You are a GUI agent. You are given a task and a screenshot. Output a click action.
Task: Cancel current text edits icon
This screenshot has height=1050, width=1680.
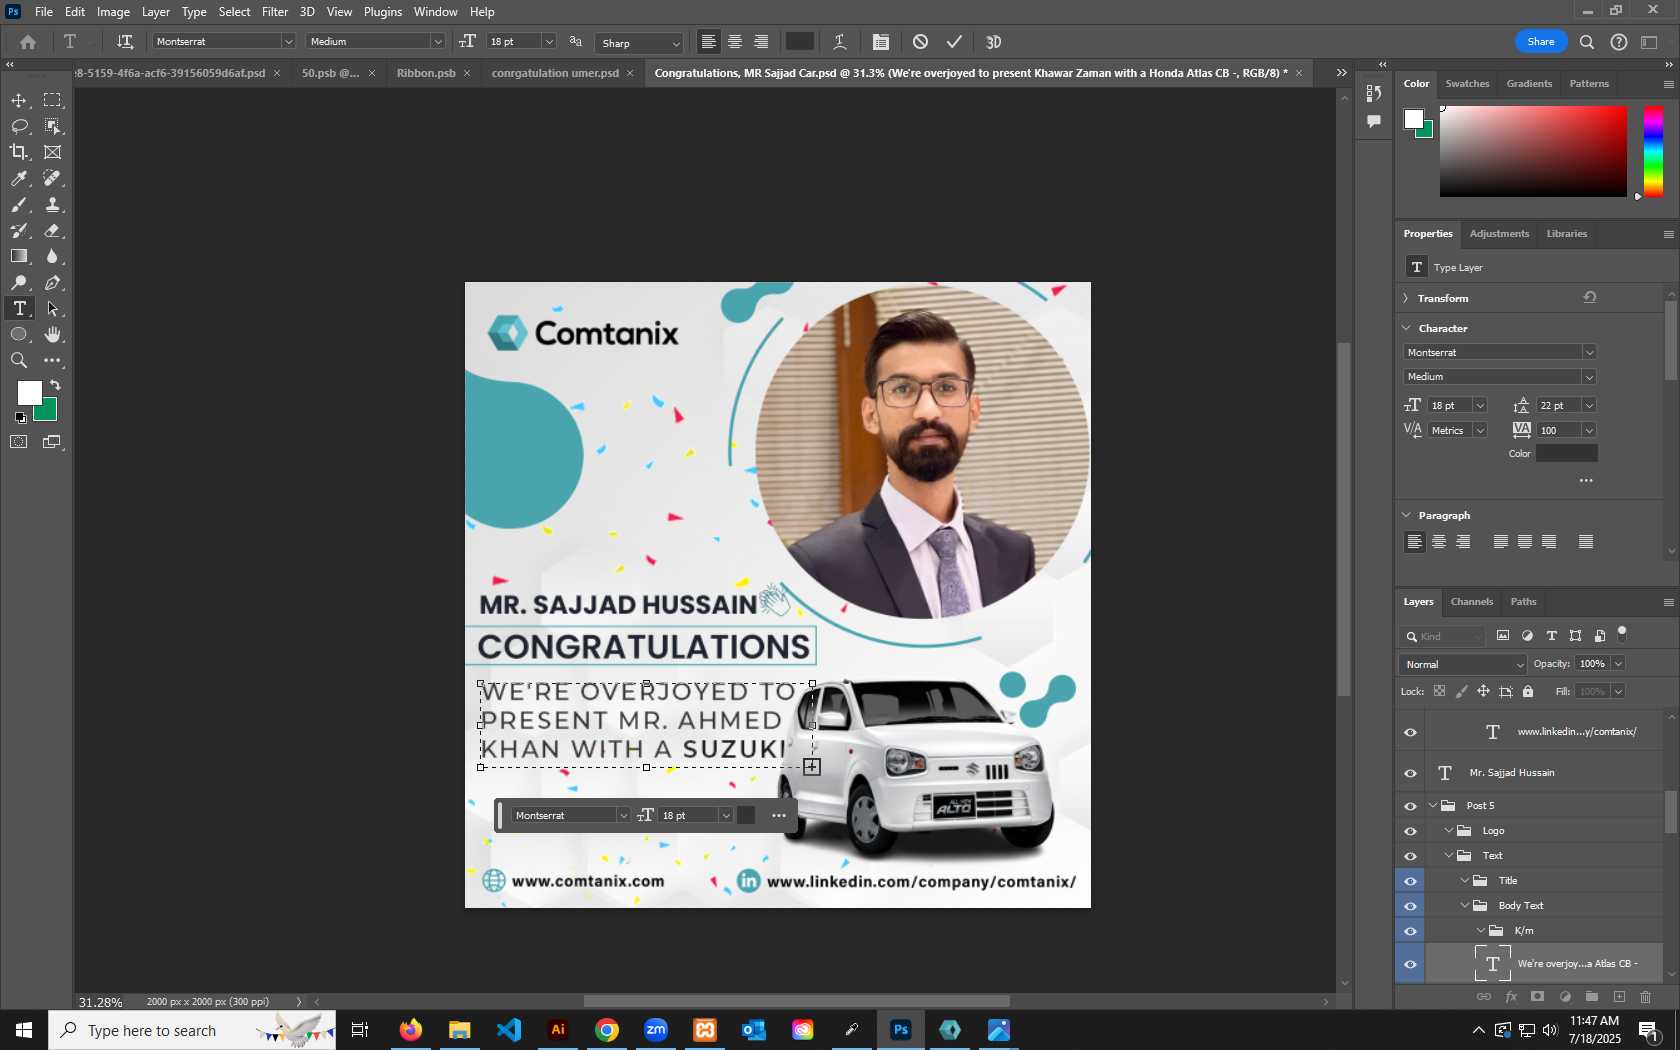pos(920,42)
